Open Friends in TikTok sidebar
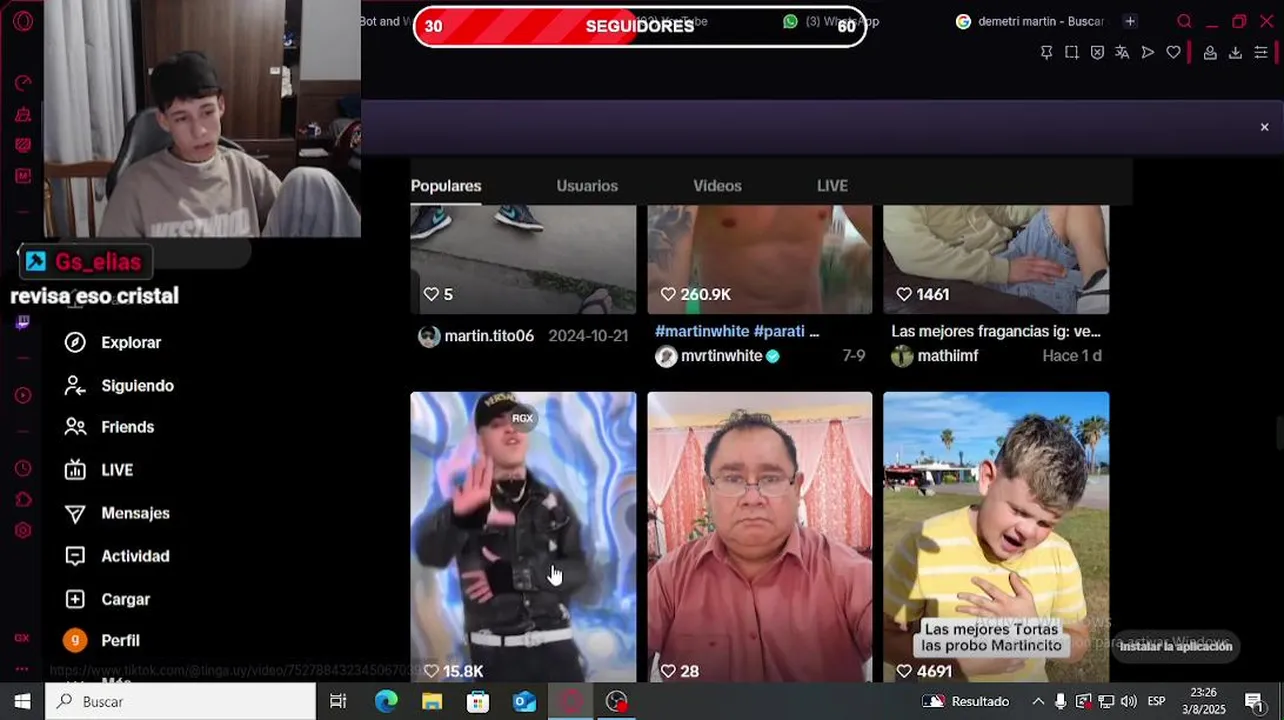 click(x=109, y=427)
